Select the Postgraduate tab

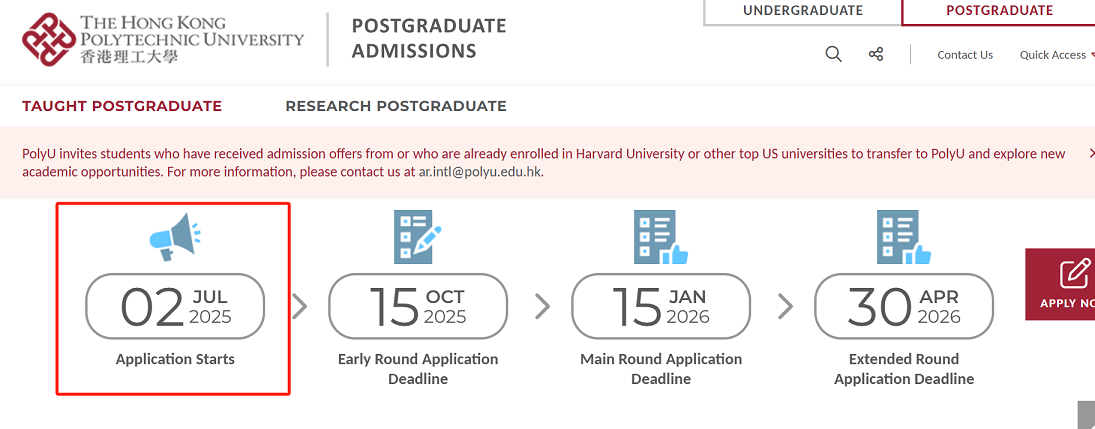tap(999, 11)
